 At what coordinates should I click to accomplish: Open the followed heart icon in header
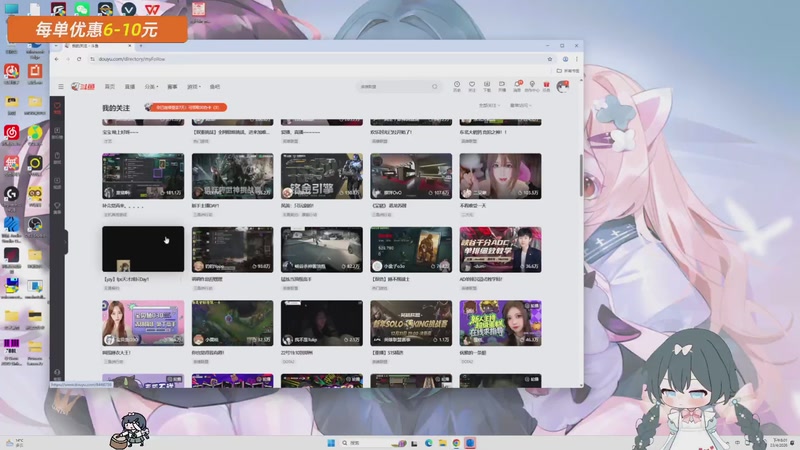472,86
